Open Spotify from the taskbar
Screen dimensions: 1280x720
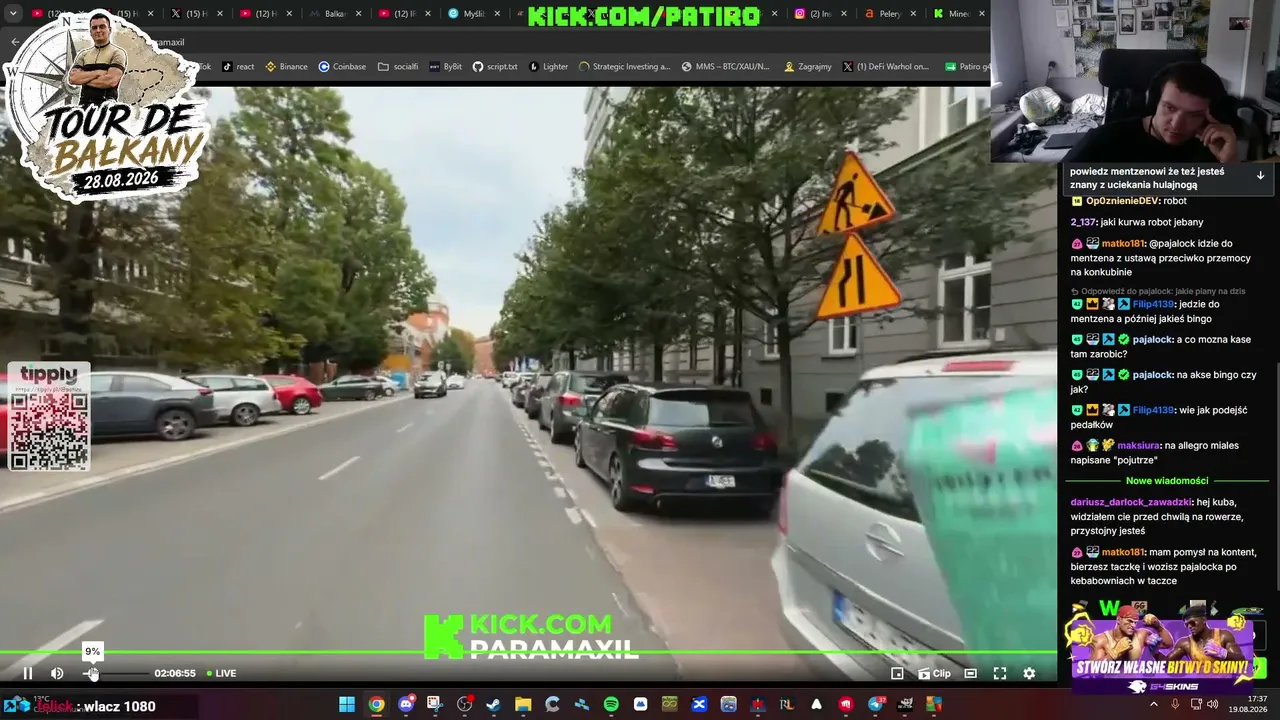coord(611,705)
